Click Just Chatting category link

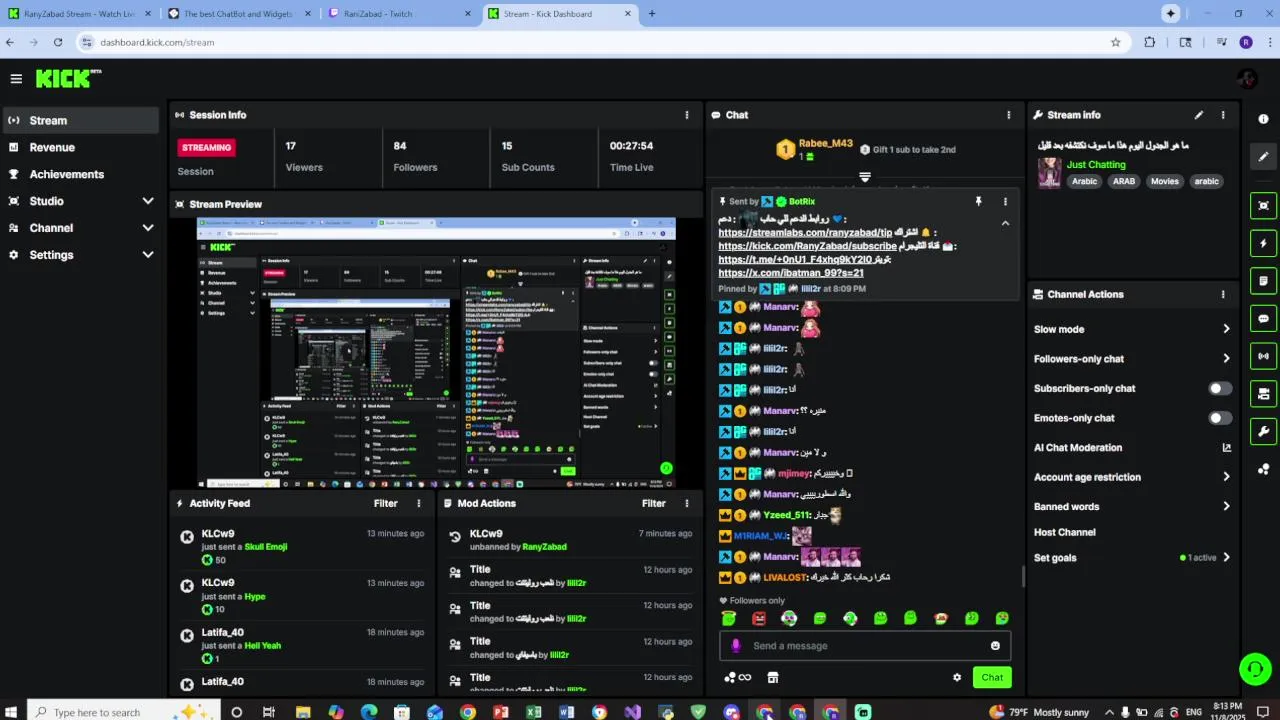[x=1096, y=165]
